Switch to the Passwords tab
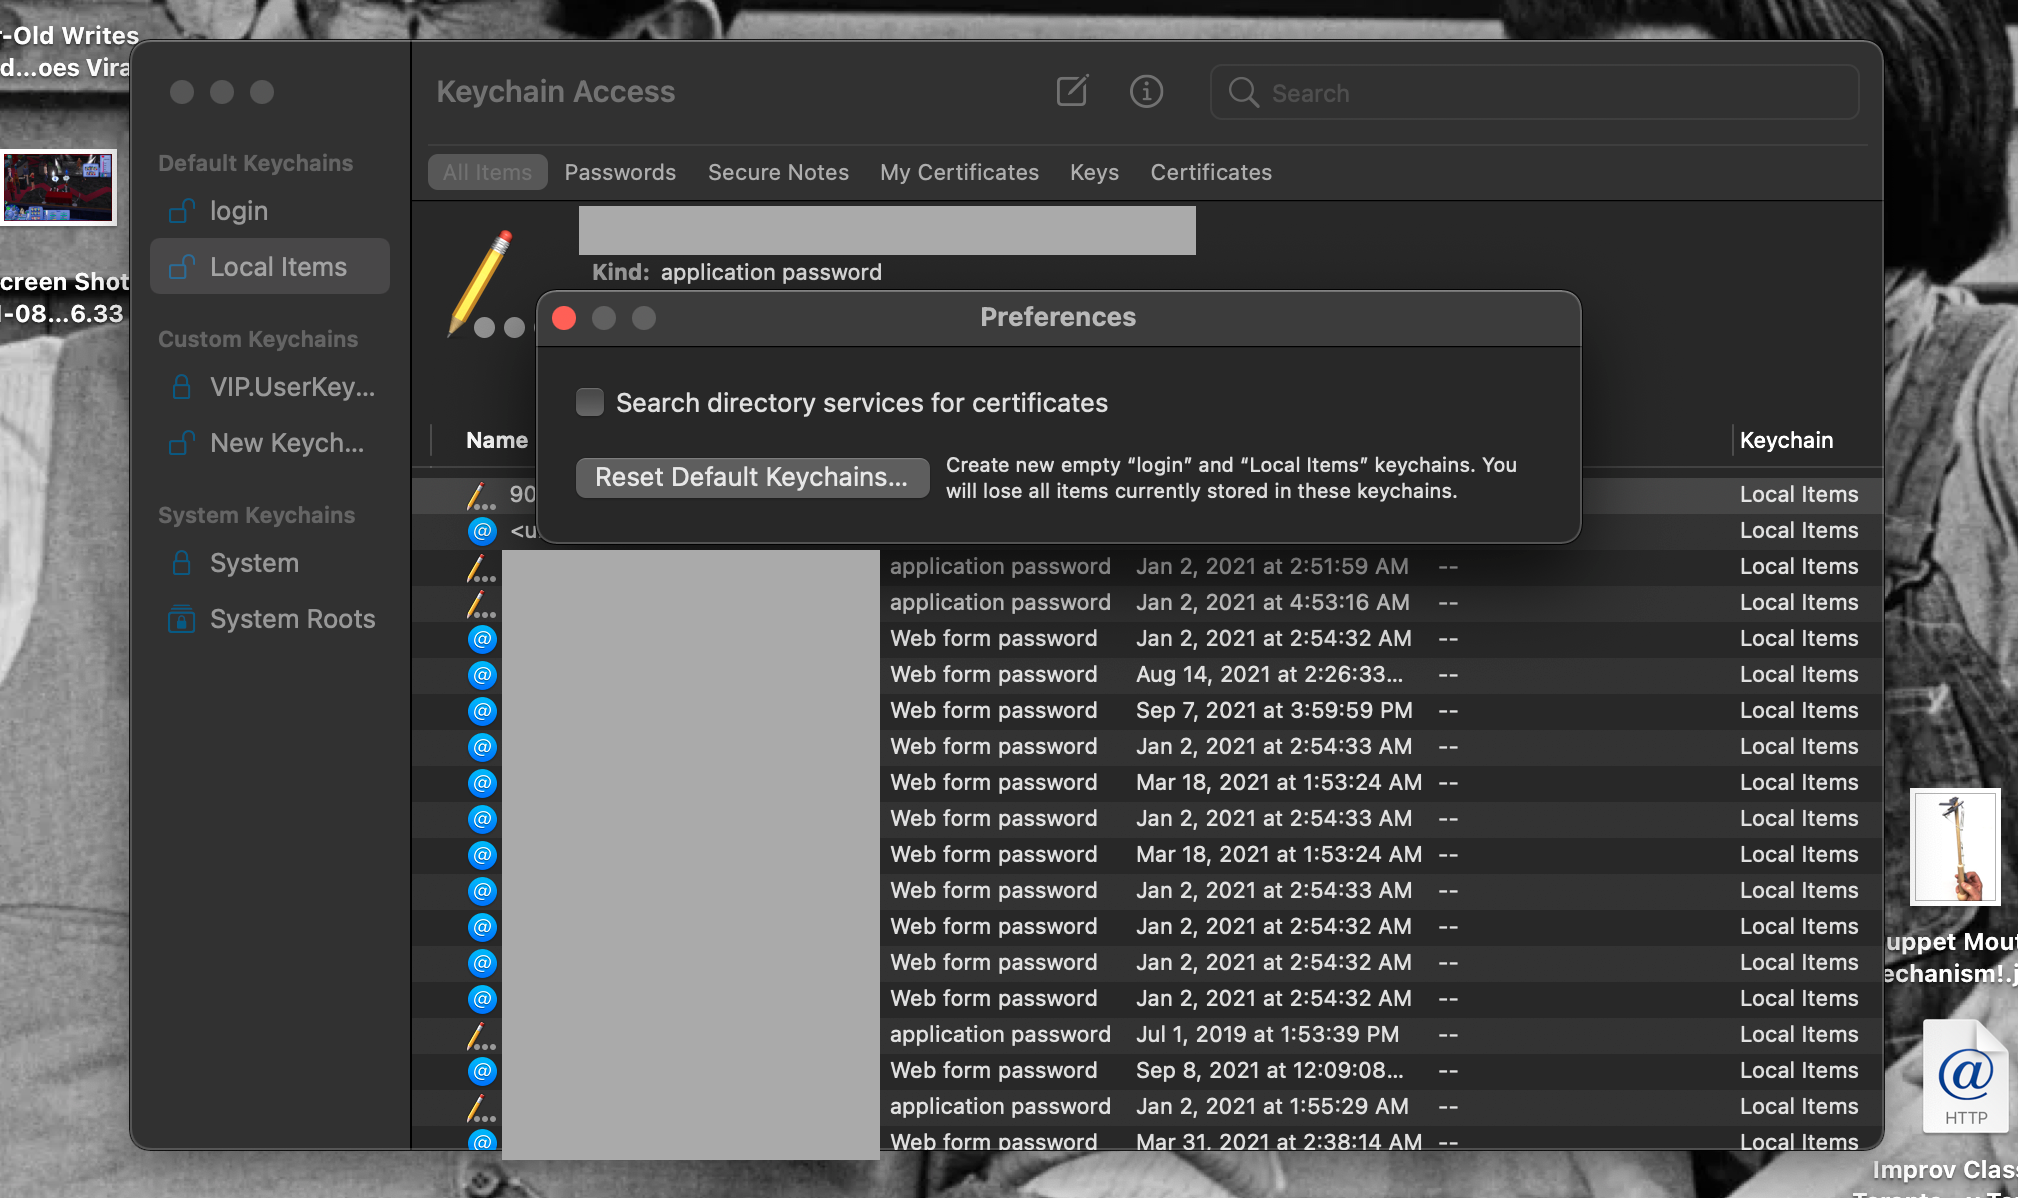Screen dimensions: 2018x1198 [620, 172]
